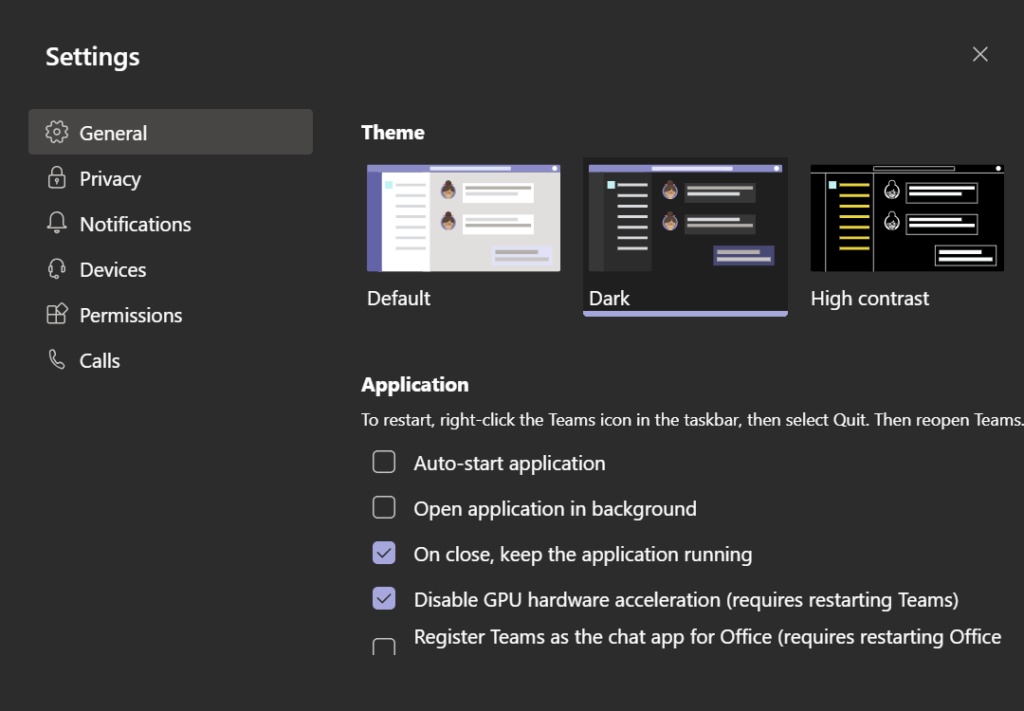Go to the Calls text label
The image size is (1024, 711).
[x=100, y=361]
